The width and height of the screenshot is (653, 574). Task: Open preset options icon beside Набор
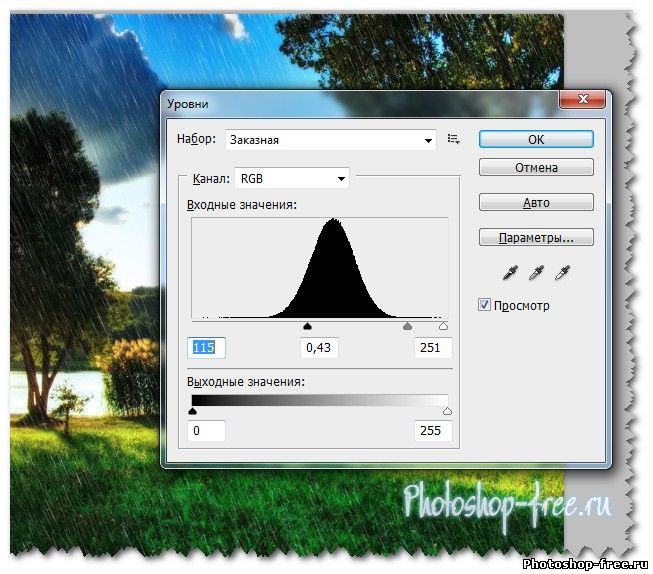(x=453, y=139)
